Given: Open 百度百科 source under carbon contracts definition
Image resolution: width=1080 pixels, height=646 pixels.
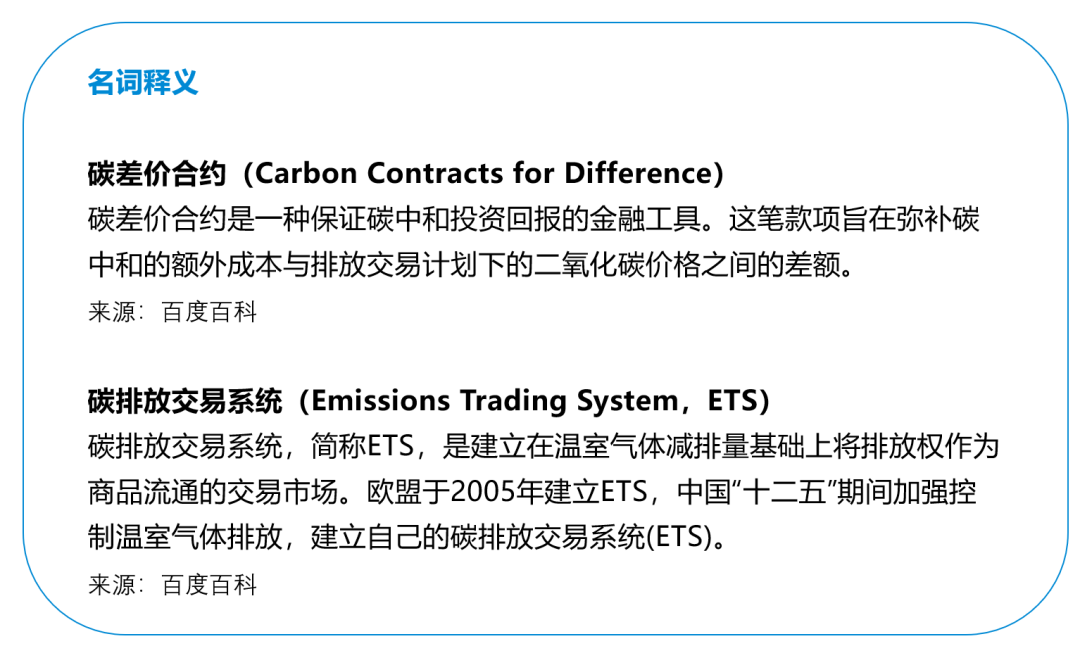Looking at the screenshot, I should [209, 313].
